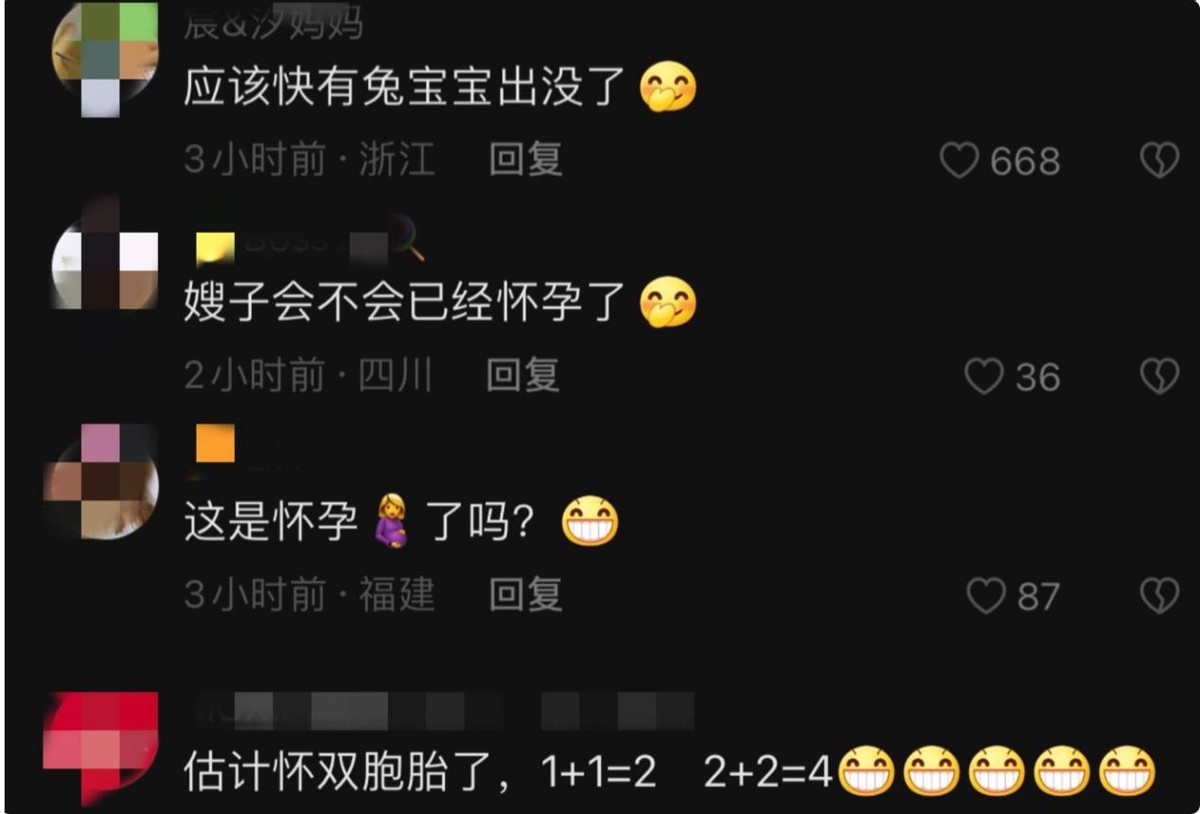Like the comment with 668 likes
1200x814 pixels.
click(959, 160)
